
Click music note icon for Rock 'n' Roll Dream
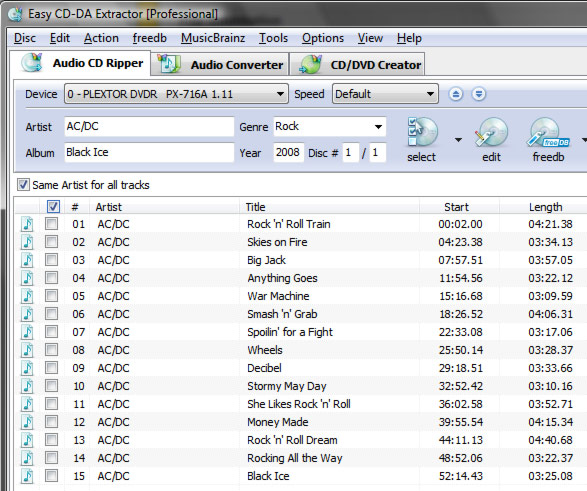click(x=27, y=440)
